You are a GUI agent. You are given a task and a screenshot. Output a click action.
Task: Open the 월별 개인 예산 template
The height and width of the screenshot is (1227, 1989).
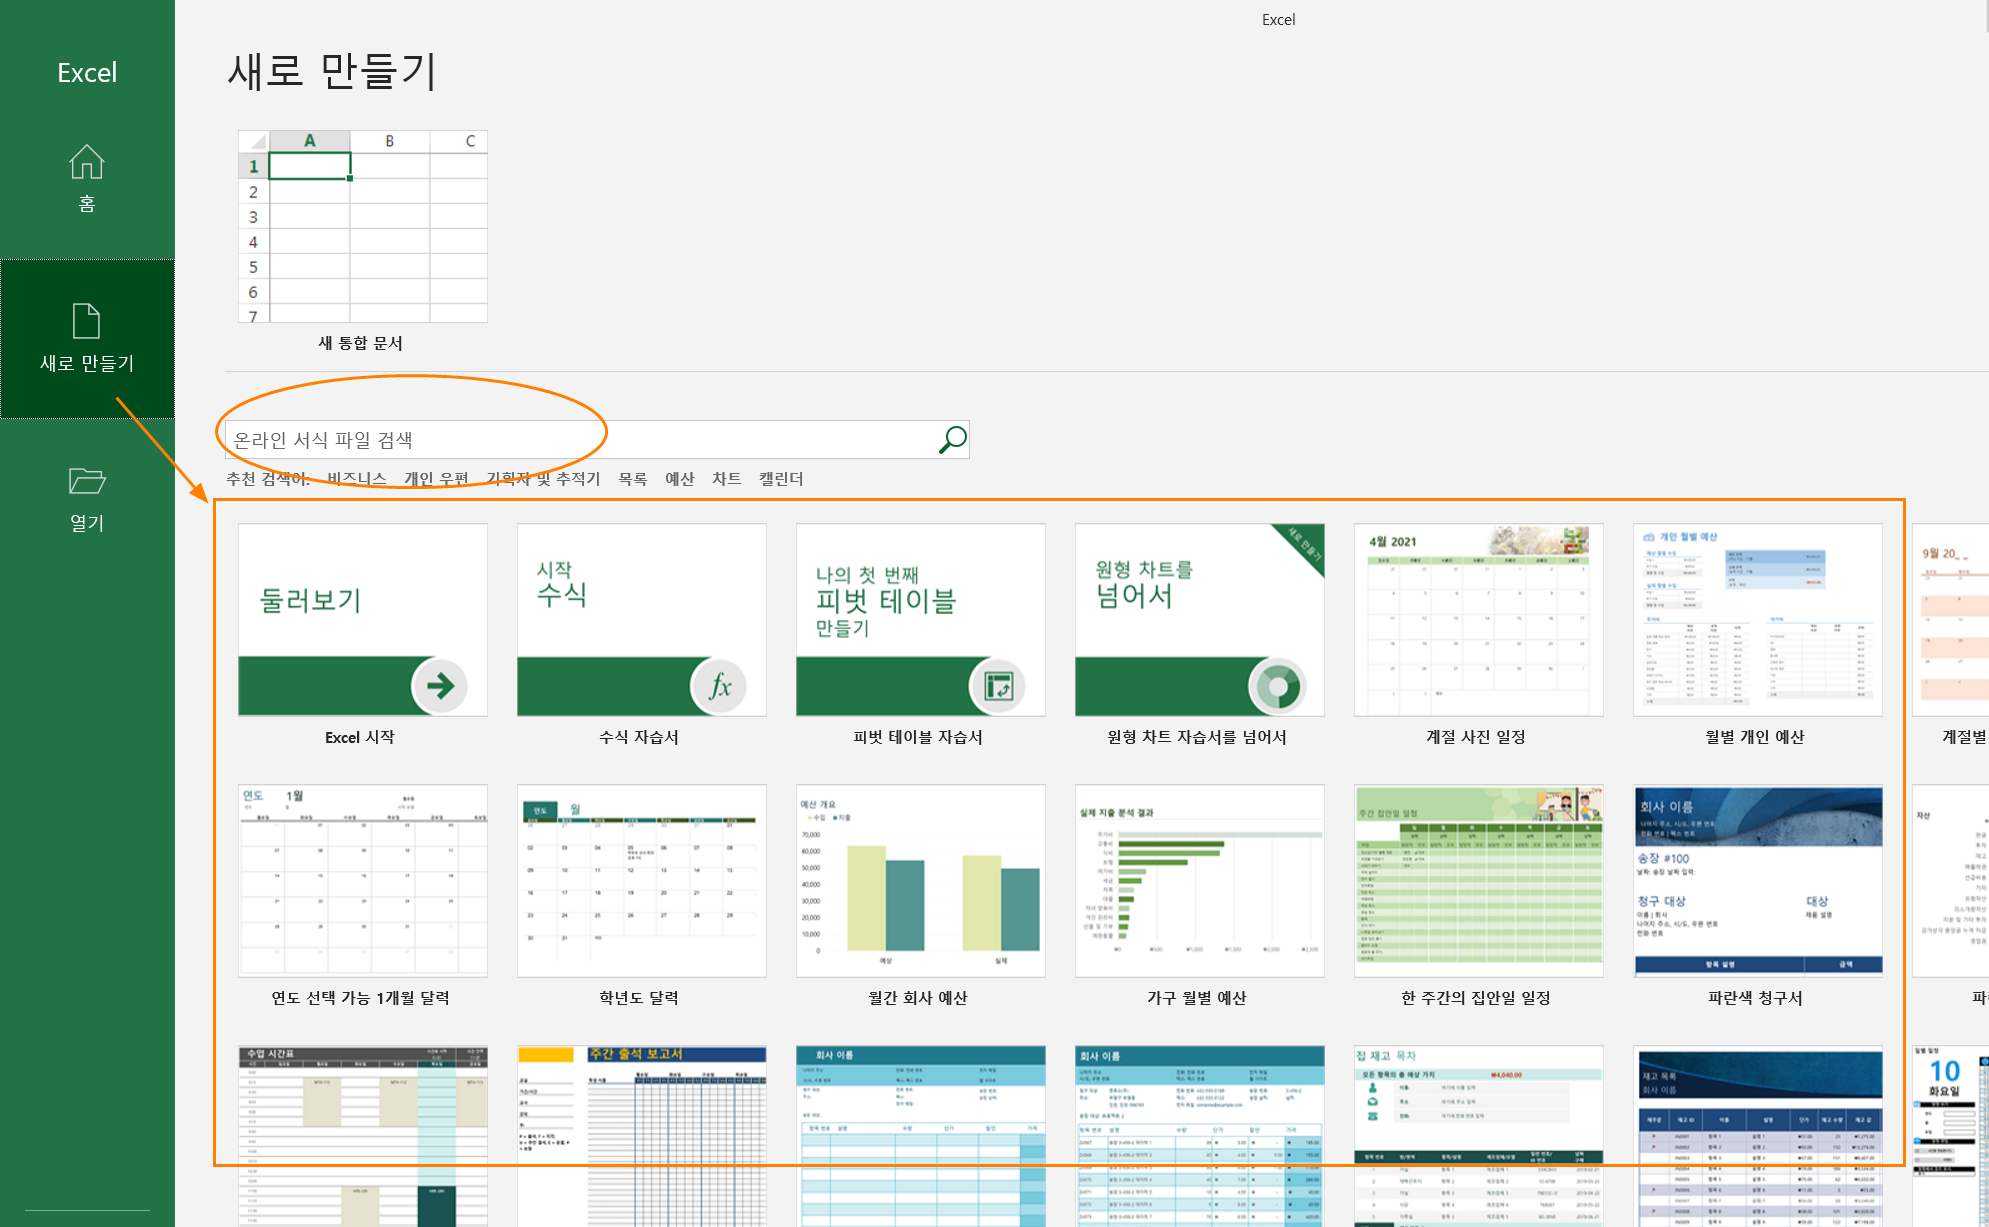pos(1757,620)
